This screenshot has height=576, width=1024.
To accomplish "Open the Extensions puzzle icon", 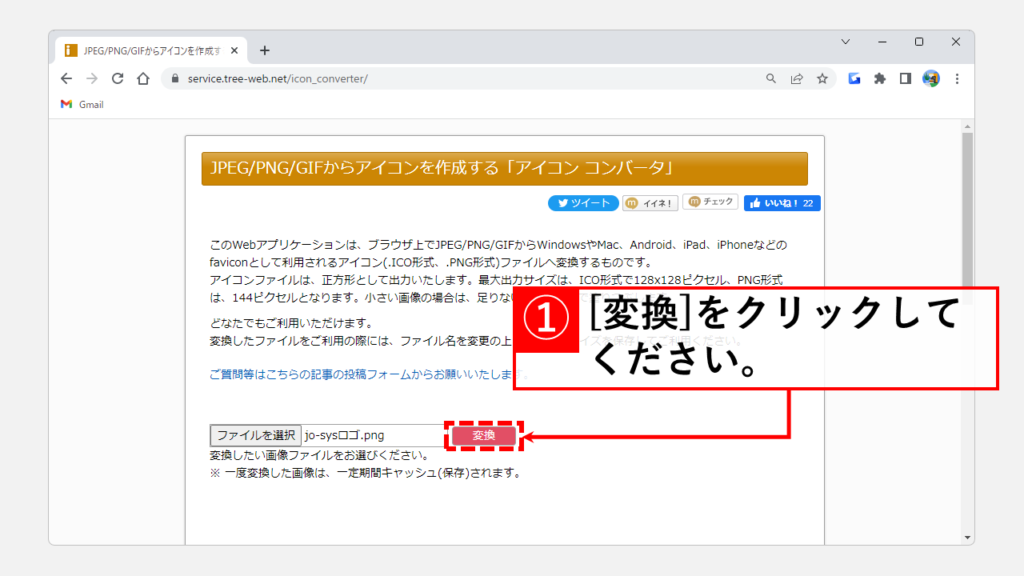I will pos(880,78).
